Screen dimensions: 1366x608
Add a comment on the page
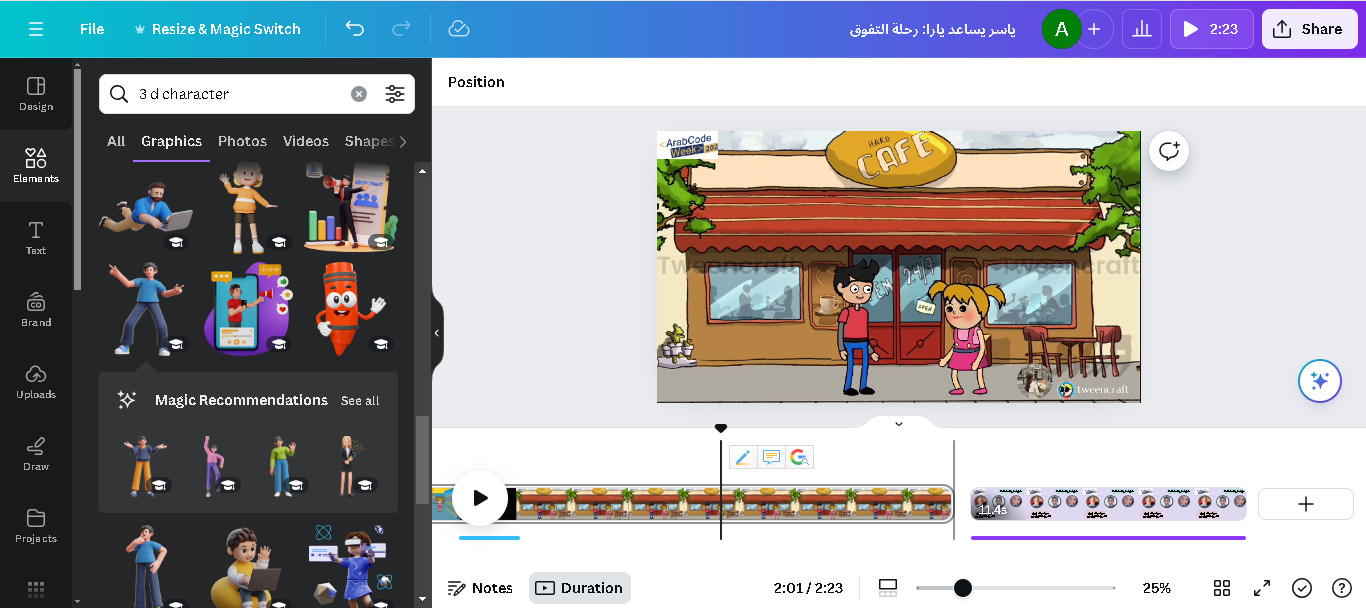pyautogui.click(x=1168, y=151)
